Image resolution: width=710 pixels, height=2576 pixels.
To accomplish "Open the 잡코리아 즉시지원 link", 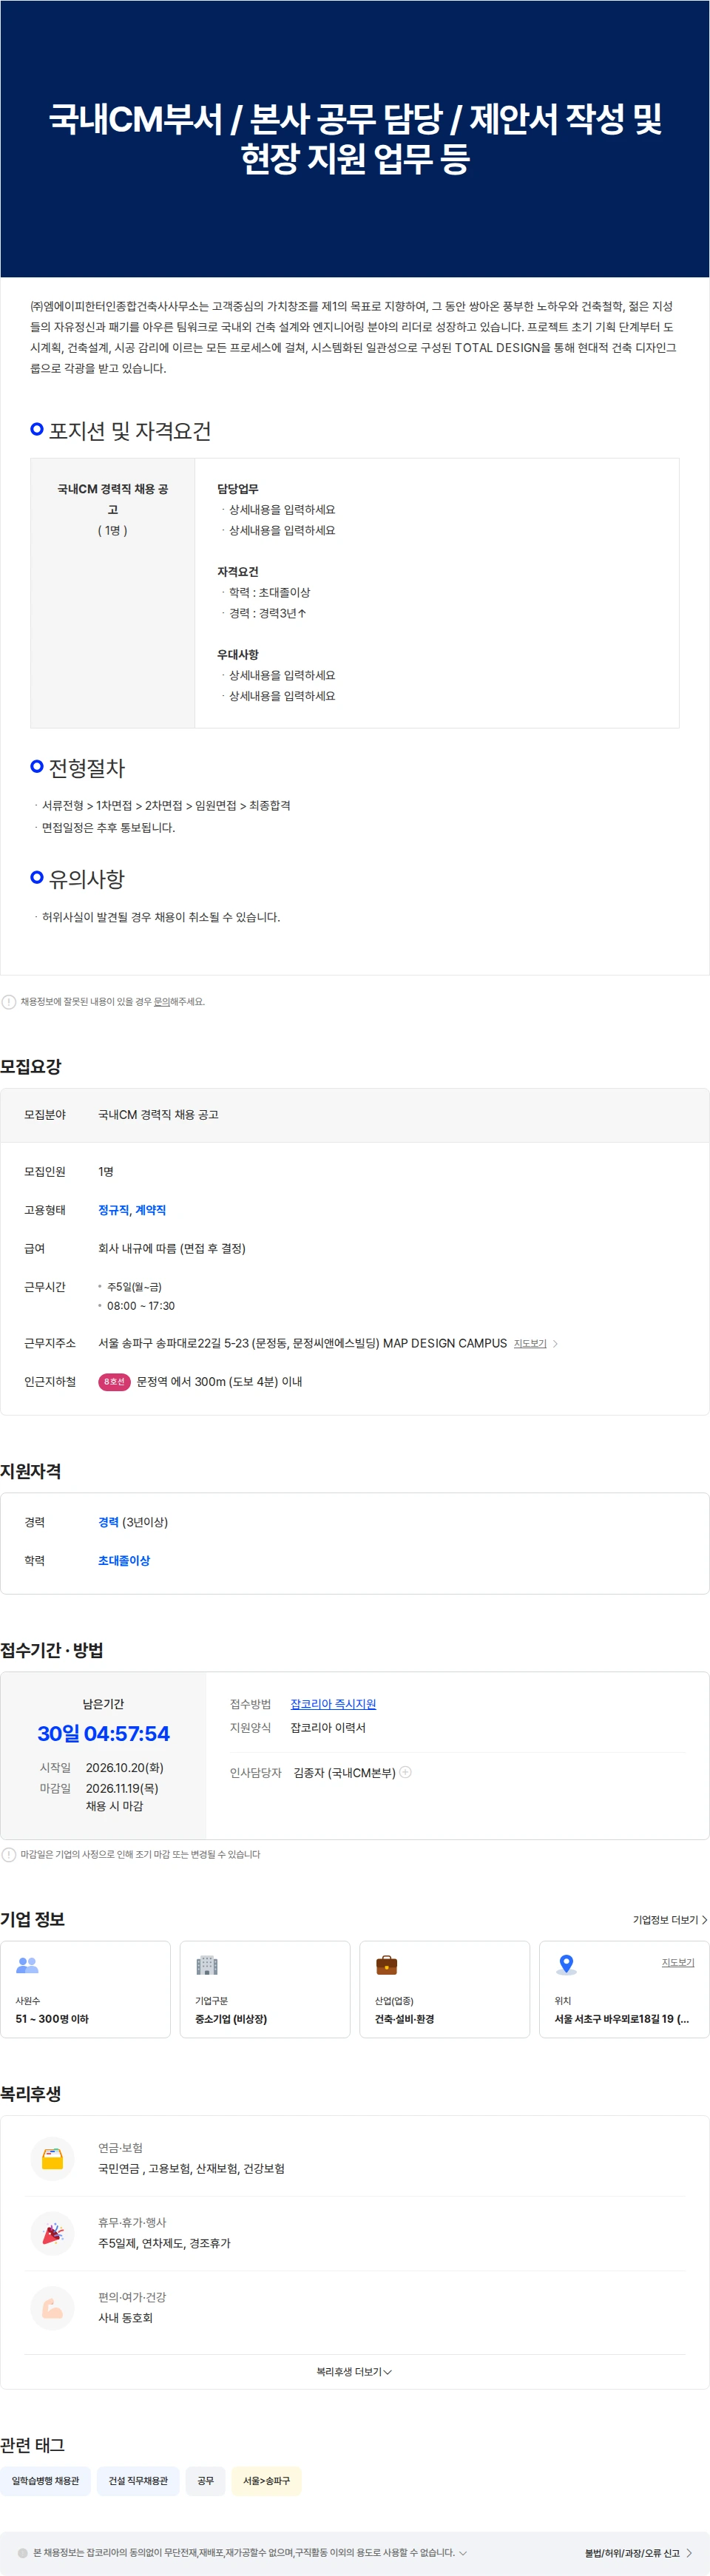I will coord(333,1703).
